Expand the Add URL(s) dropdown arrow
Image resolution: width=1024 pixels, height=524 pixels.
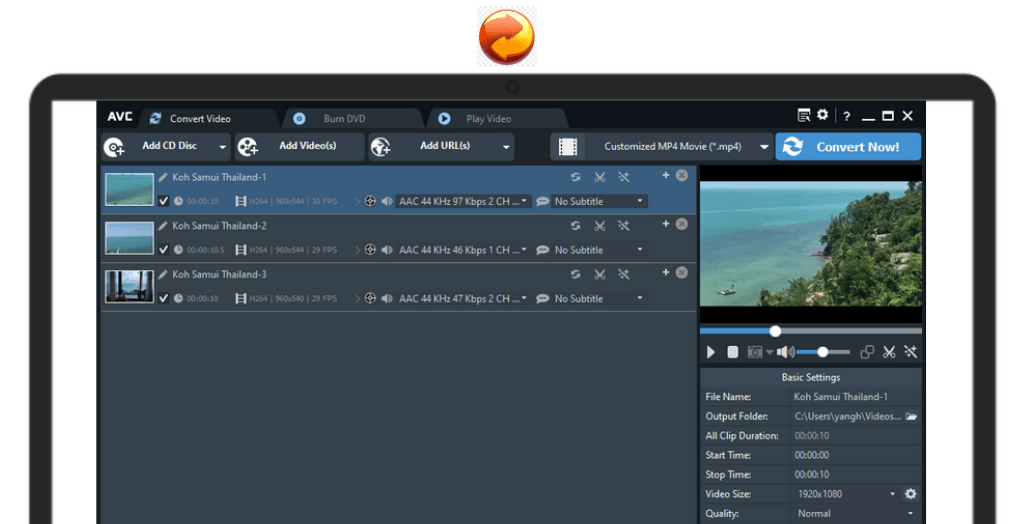(x=506, y=147)
